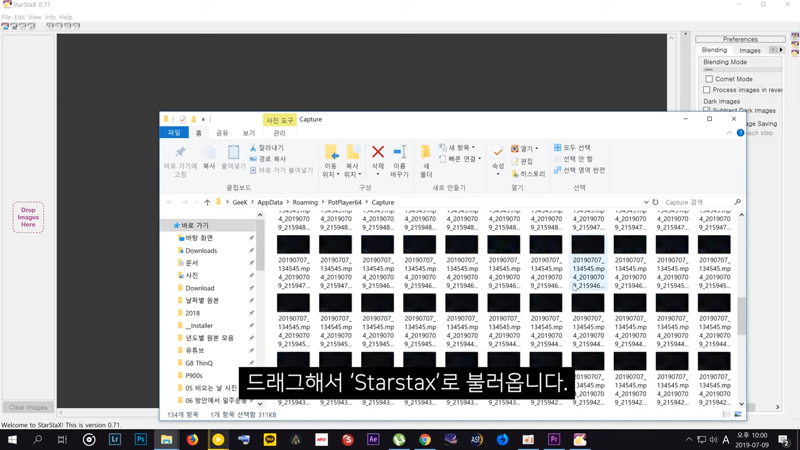Select the Downloads folder in navigation pane
800x450 pixels.
[x=201, y=251]
